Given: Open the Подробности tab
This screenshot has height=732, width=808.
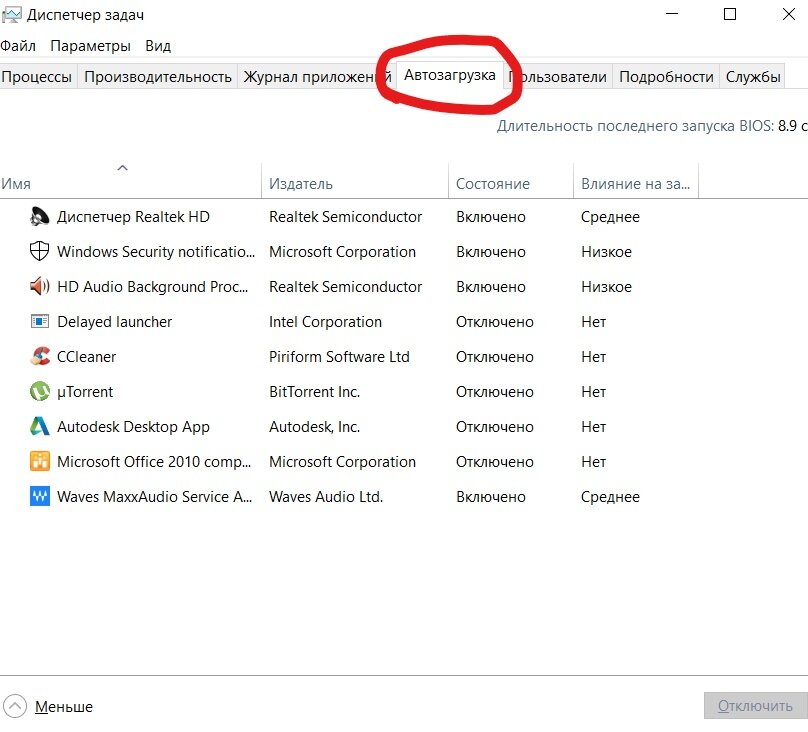Looking at the screenshot, I should click(x=666, y=77).
